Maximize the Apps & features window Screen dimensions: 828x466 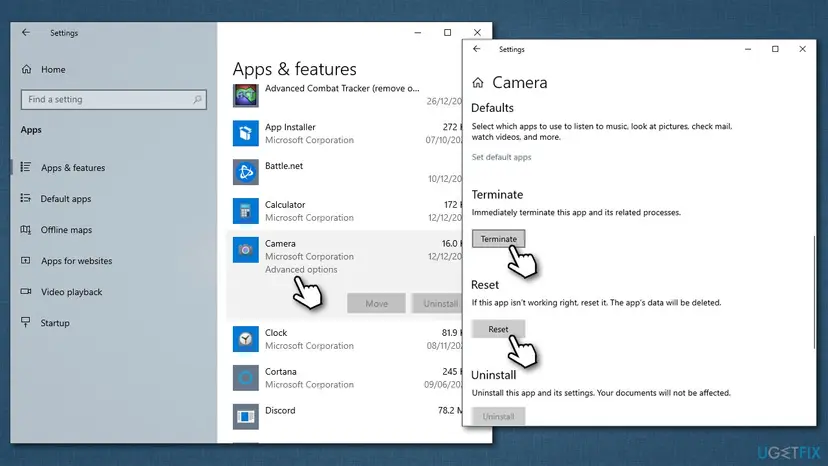pos(448,33)
